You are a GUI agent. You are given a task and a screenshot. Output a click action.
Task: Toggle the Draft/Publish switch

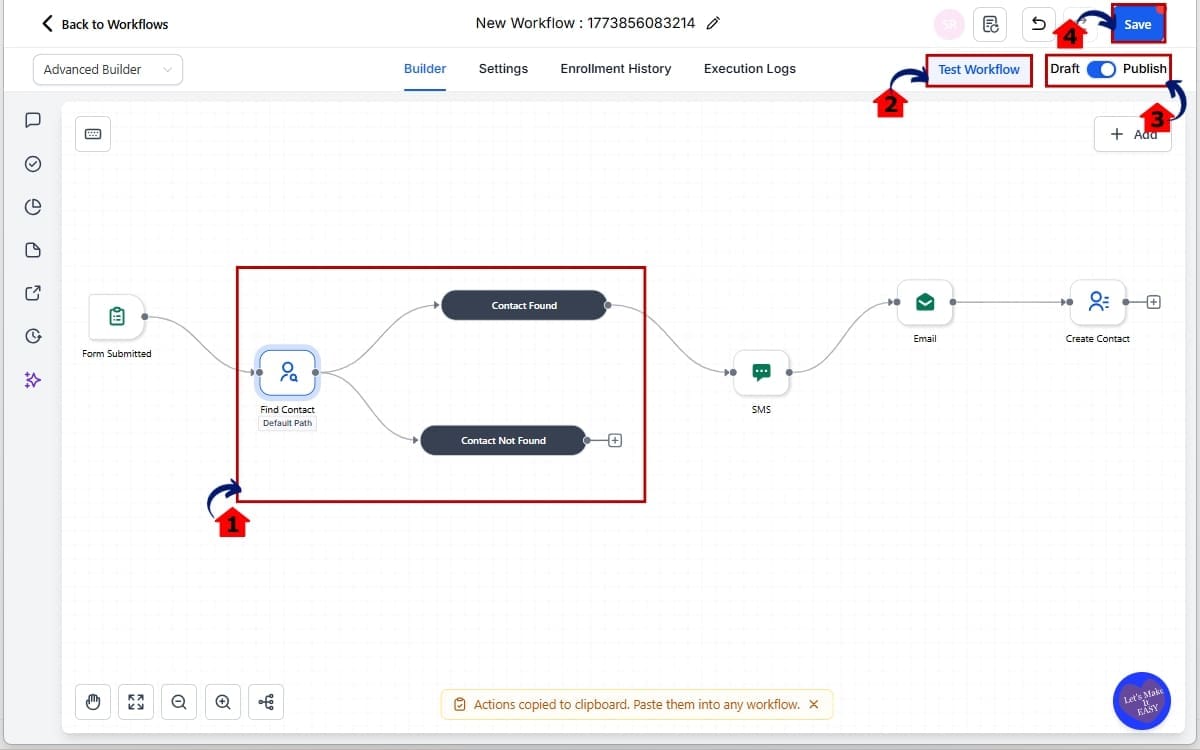[x=1101, y=69]
